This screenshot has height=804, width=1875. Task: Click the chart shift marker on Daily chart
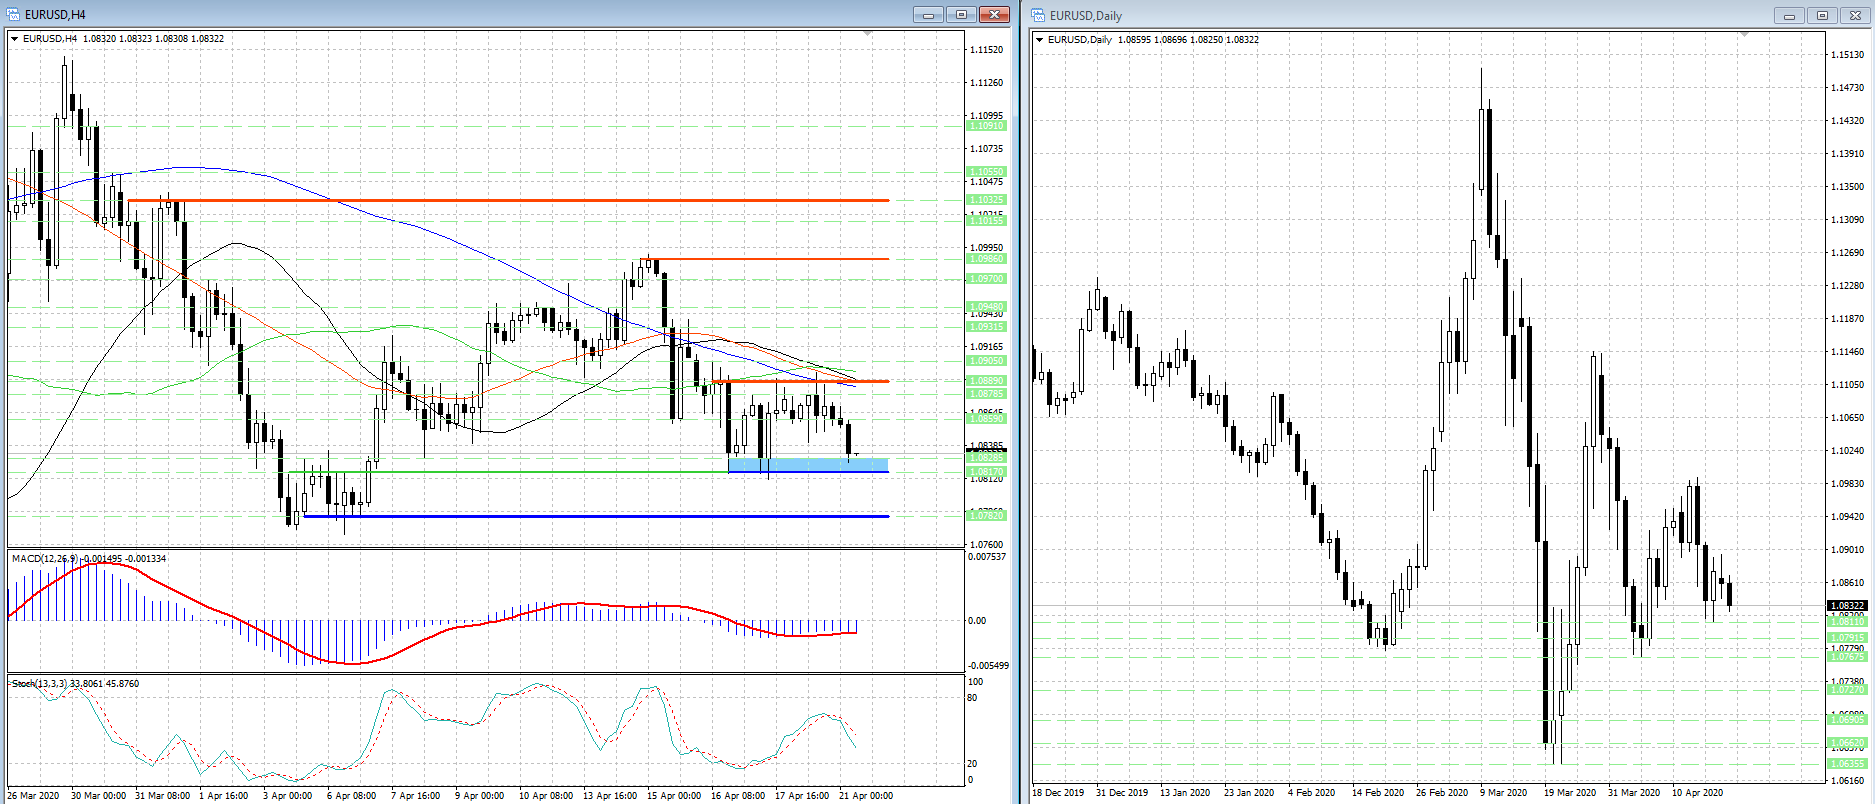1744,35
